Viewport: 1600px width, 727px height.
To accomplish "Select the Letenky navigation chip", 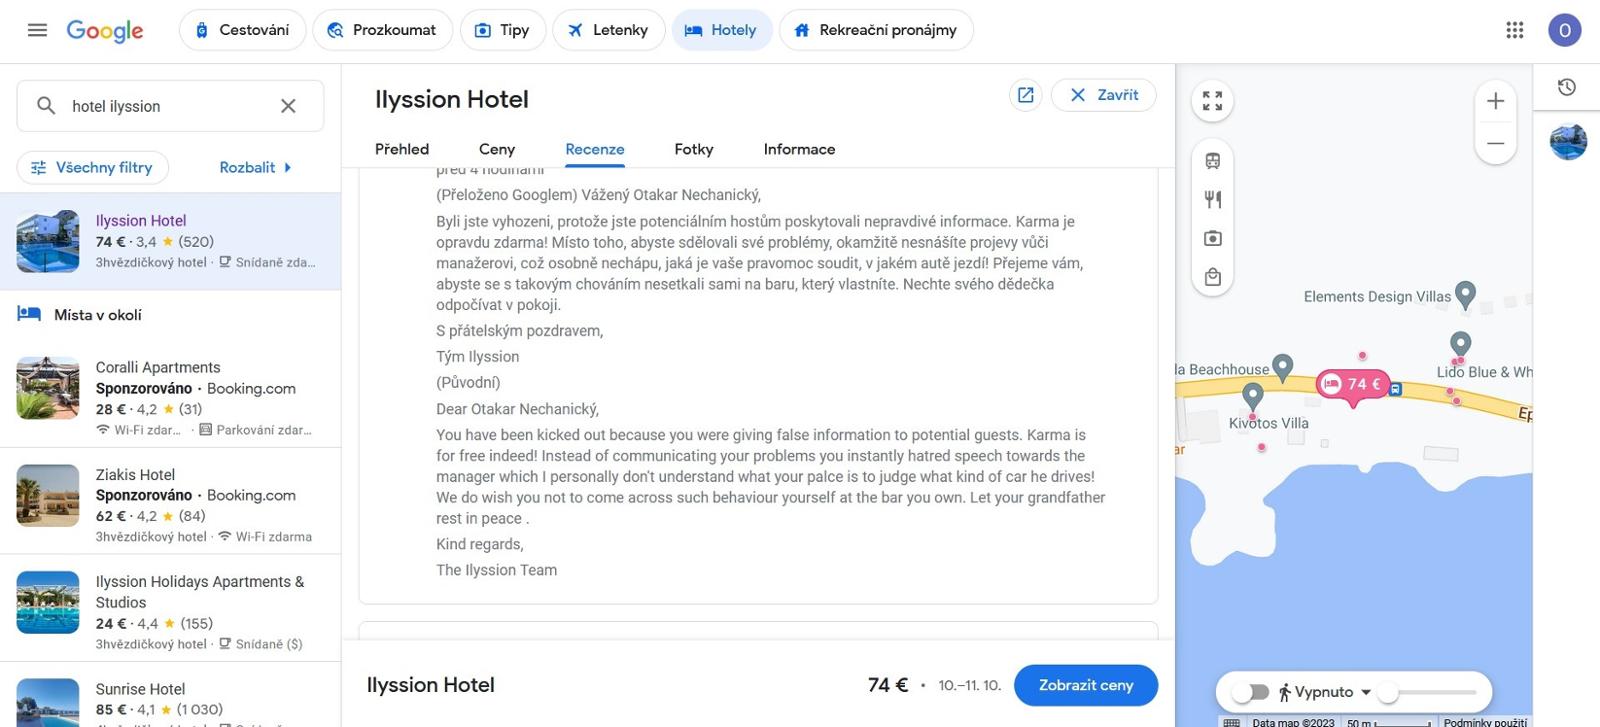I will 608,30.
